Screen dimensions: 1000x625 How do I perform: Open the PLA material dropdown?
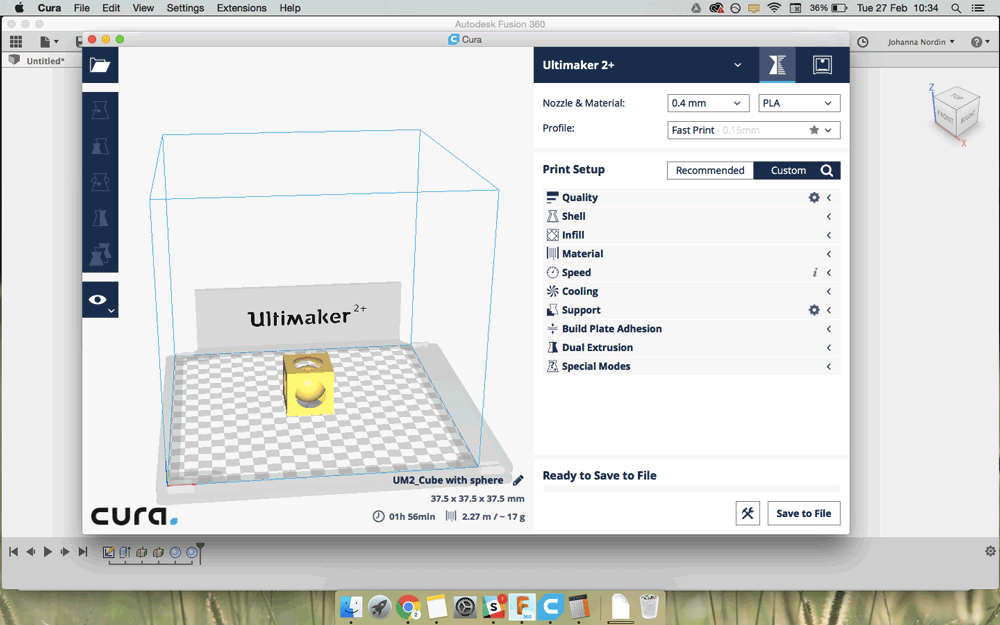pos(799,103)
